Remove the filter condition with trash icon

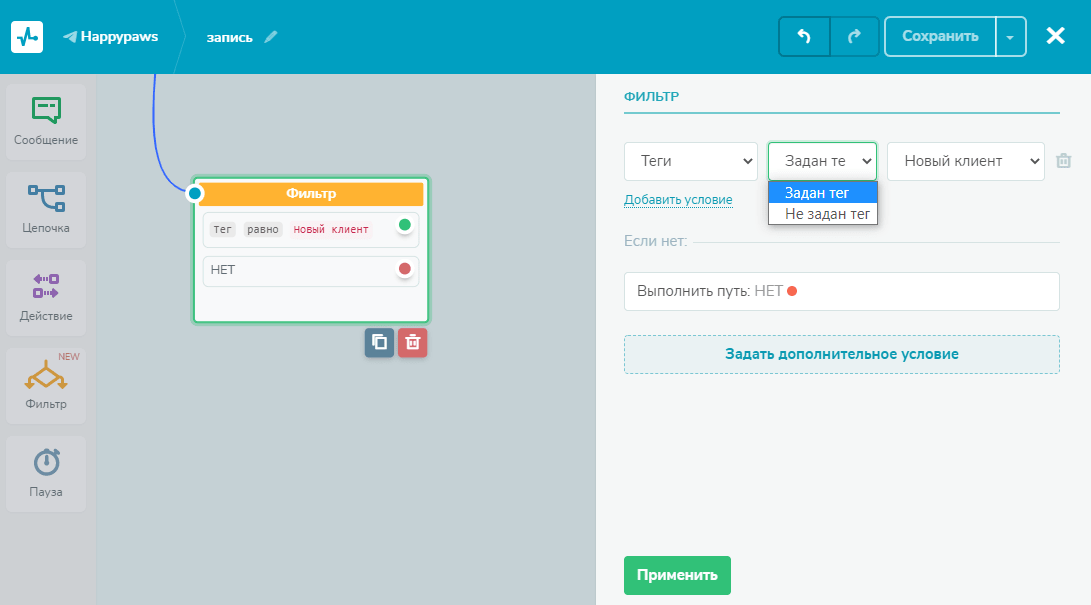coord(1064,161)
